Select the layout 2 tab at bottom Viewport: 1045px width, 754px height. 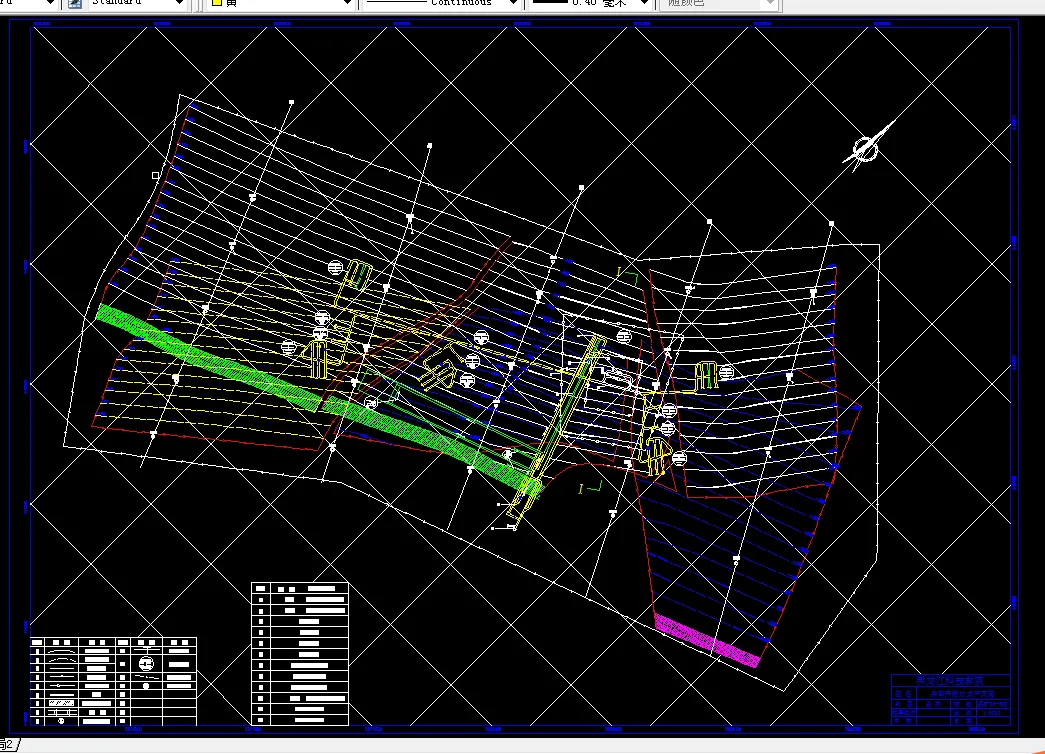pos(9,744)
